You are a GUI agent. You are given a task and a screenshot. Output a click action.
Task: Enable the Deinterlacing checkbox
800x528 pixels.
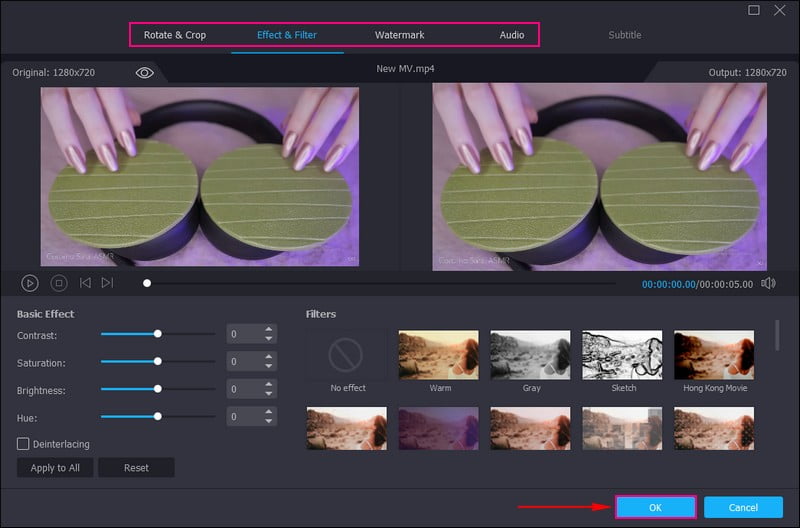coord(23,443)
